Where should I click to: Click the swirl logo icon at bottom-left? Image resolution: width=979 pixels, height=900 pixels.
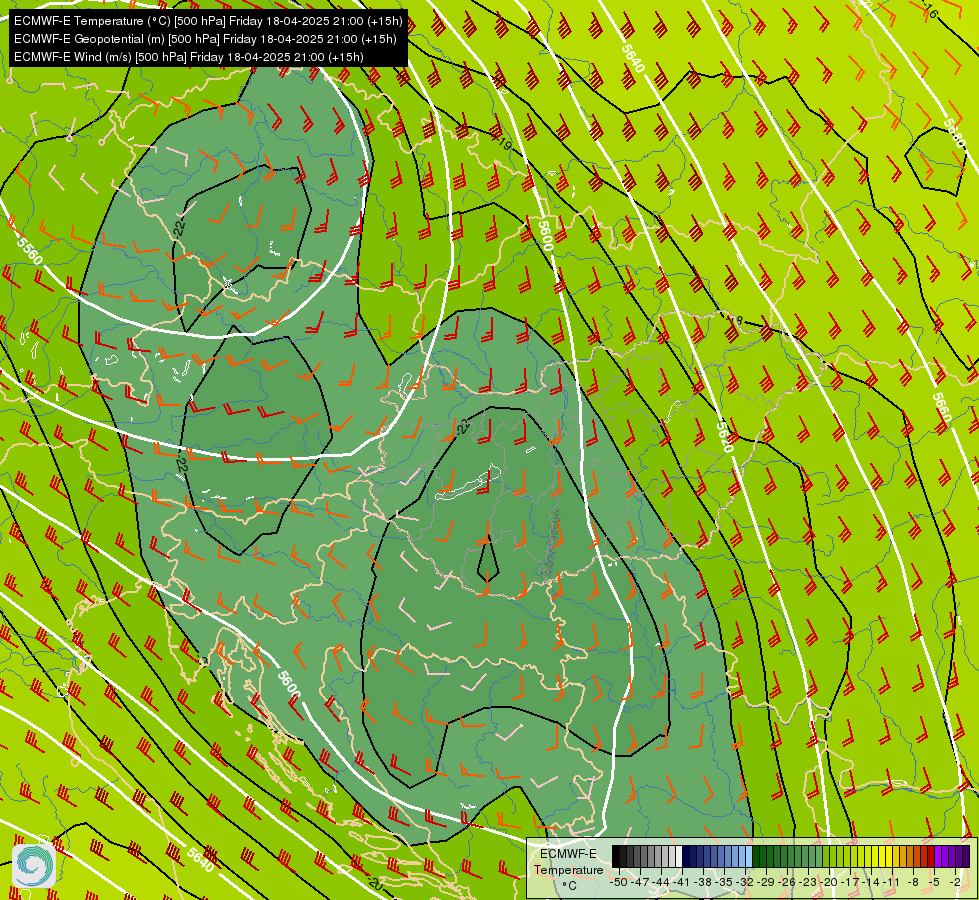pyautogui.click(x=34, y=865)
